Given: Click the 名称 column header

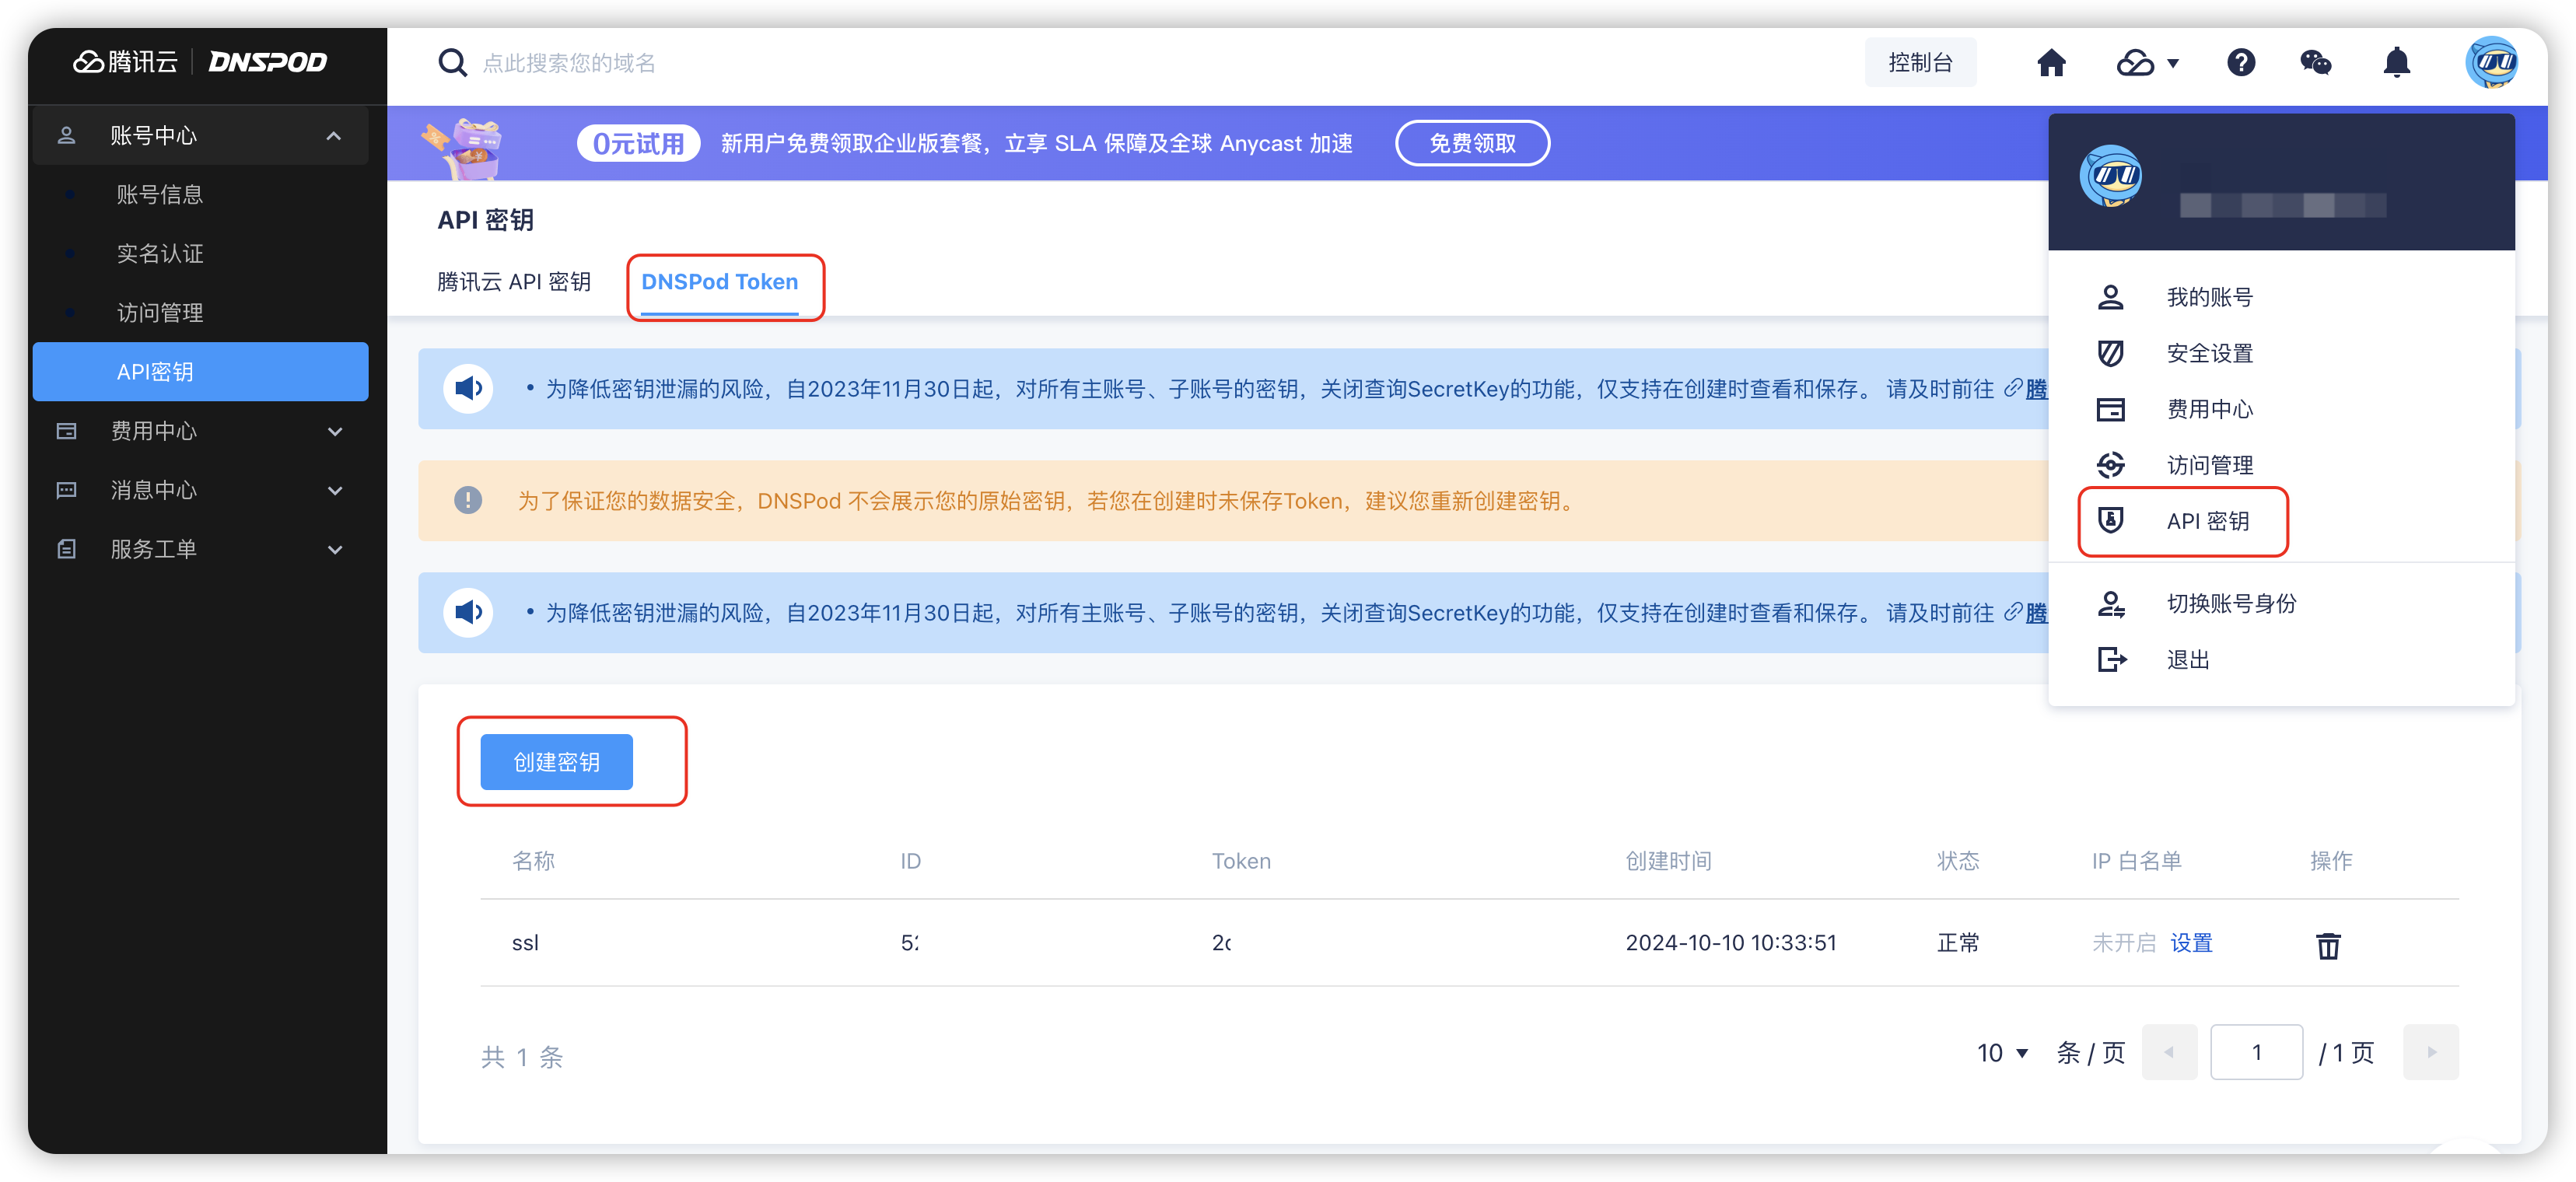Looking at the screenshot, I should coord(533,860).
